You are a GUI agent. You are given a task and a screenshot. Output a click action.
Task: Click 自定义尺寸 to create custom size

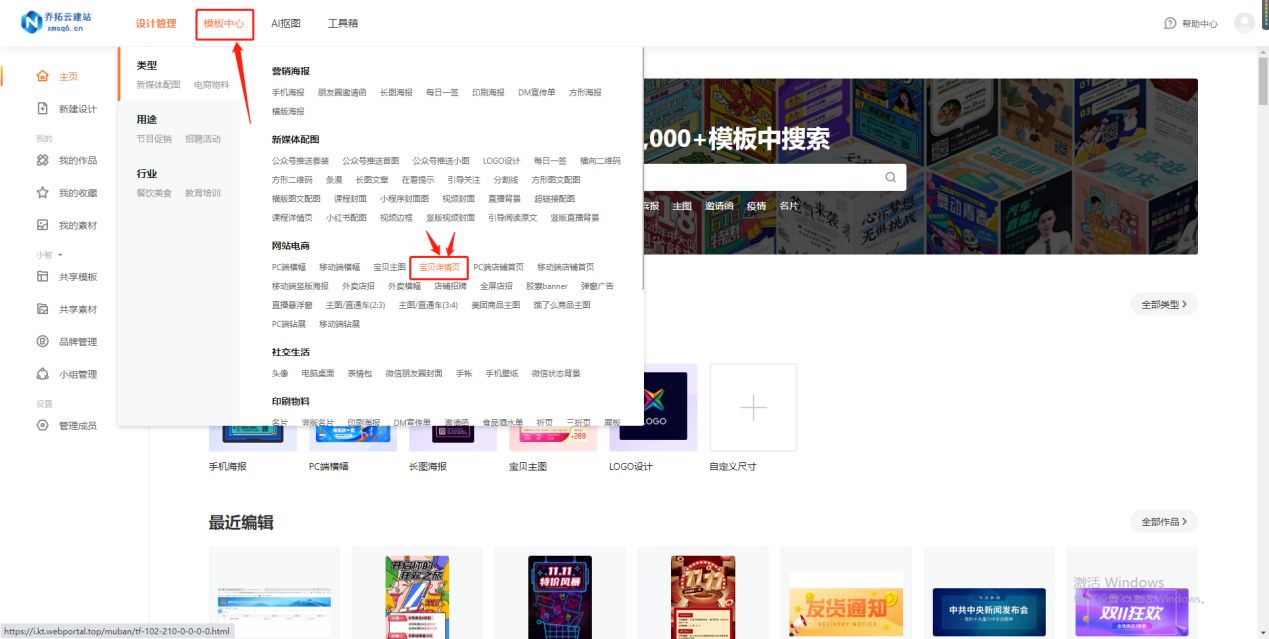[753, 407]
